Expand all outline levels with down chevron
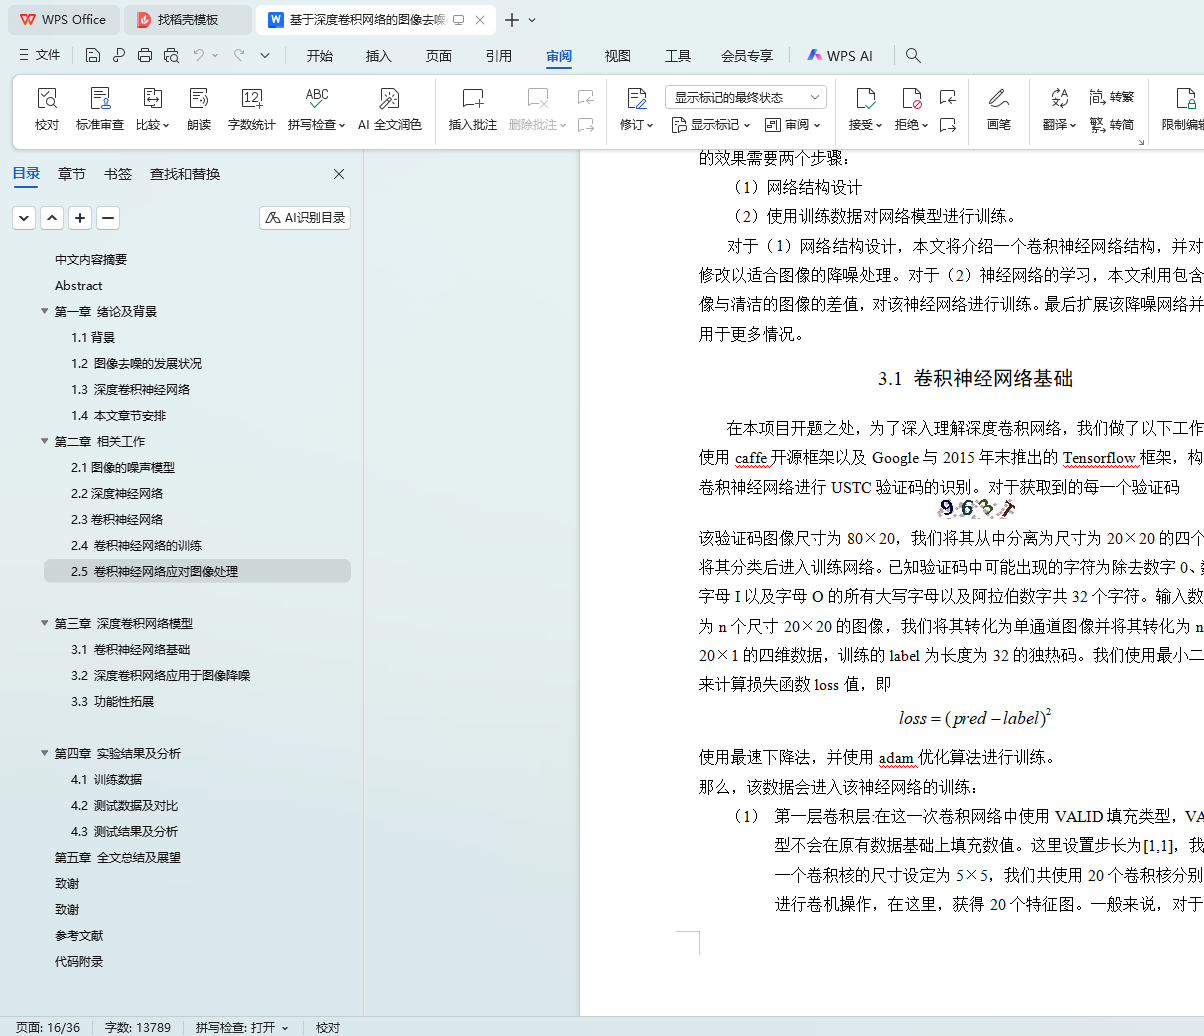The height and width of the screenshot is (1036, 1204). pyautogui.click(x=24, y=218)
